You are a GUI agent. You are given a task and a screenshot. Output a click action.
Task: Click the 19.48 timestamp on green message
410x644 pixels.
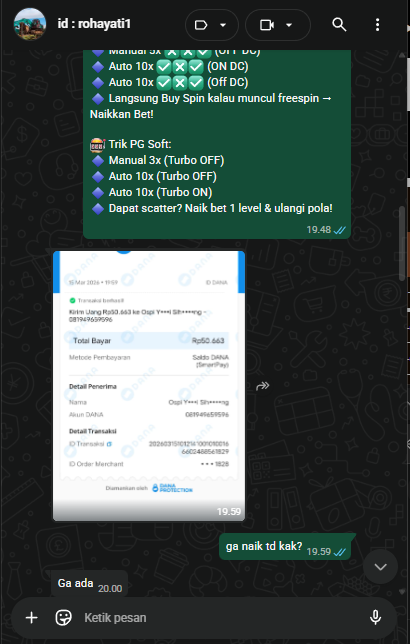(x=319, y=230)
